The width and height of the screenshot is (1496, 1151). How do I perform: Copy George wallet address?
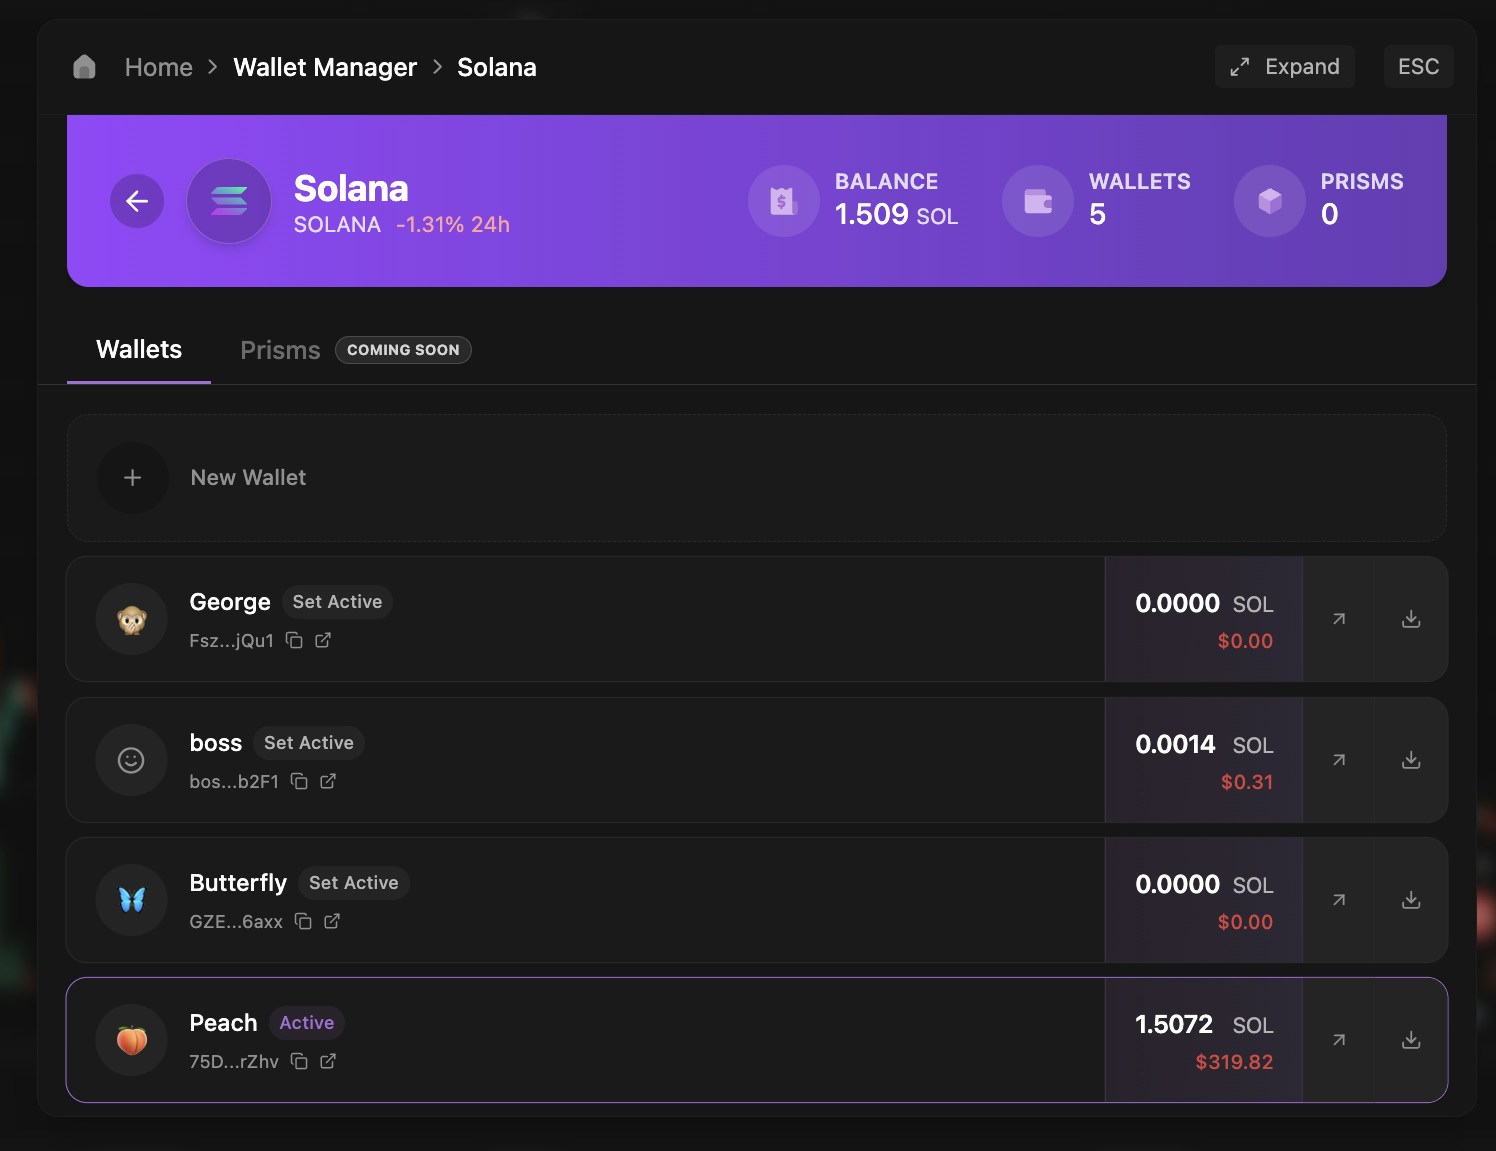pos(294,640)
